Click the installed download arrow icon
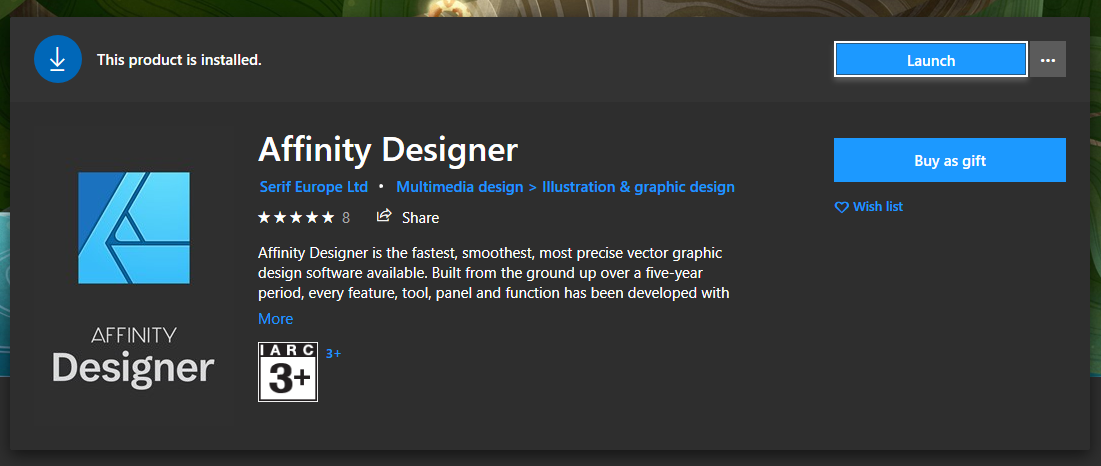 pos(58,60)
